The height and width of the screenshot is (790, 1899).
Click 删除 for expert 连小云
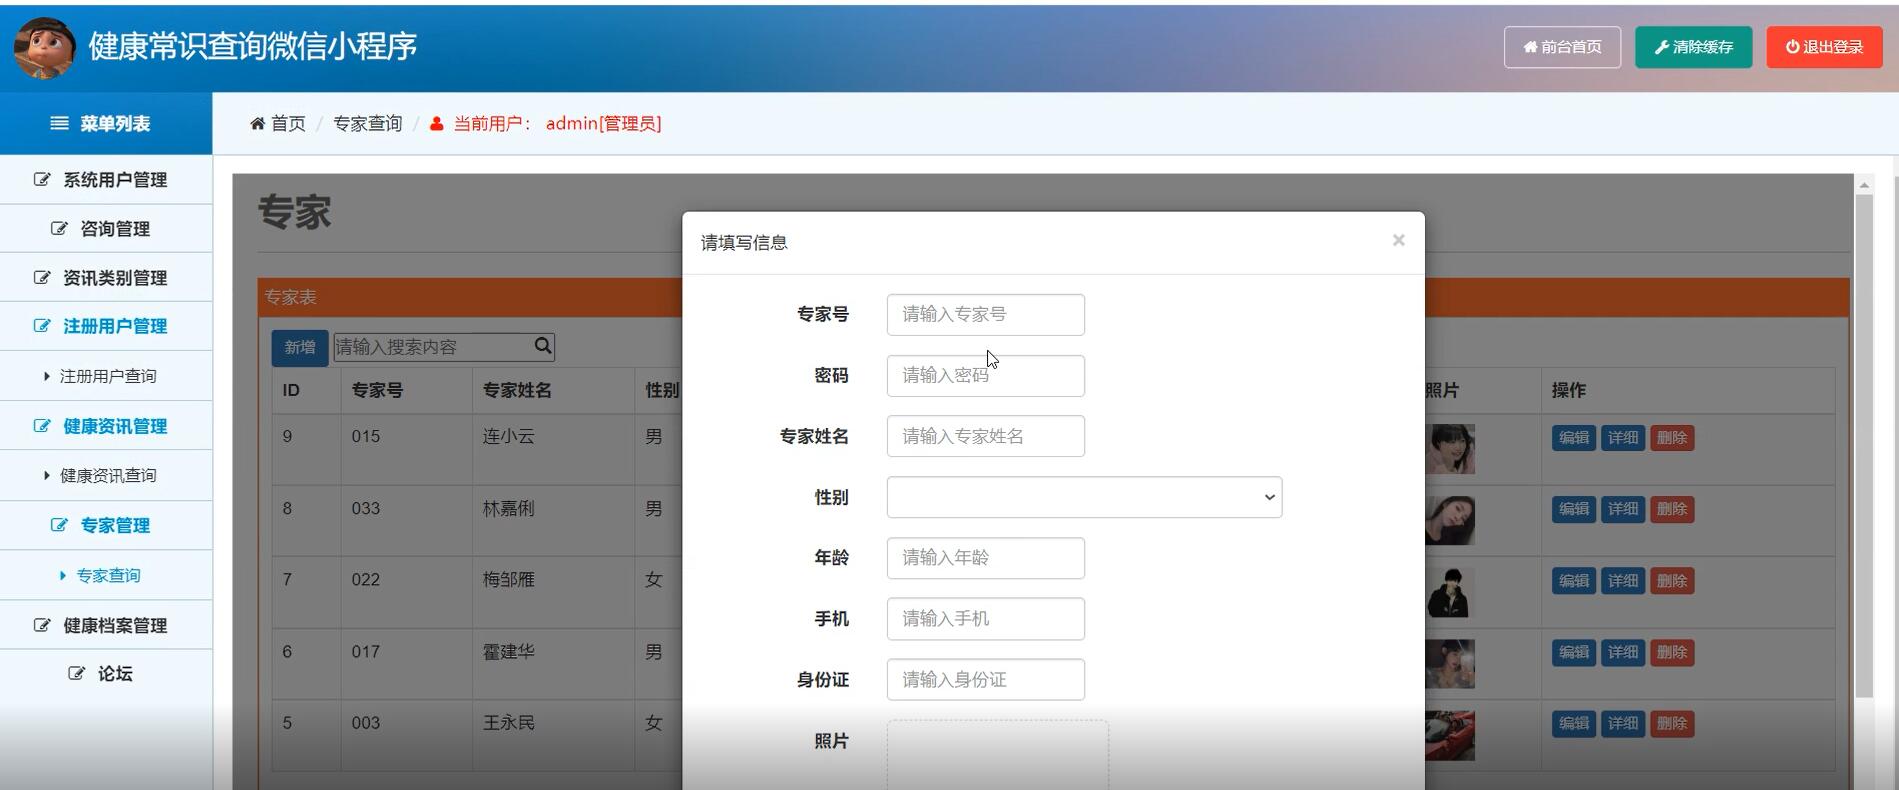pyautogui.click(x=1671, y=438)
